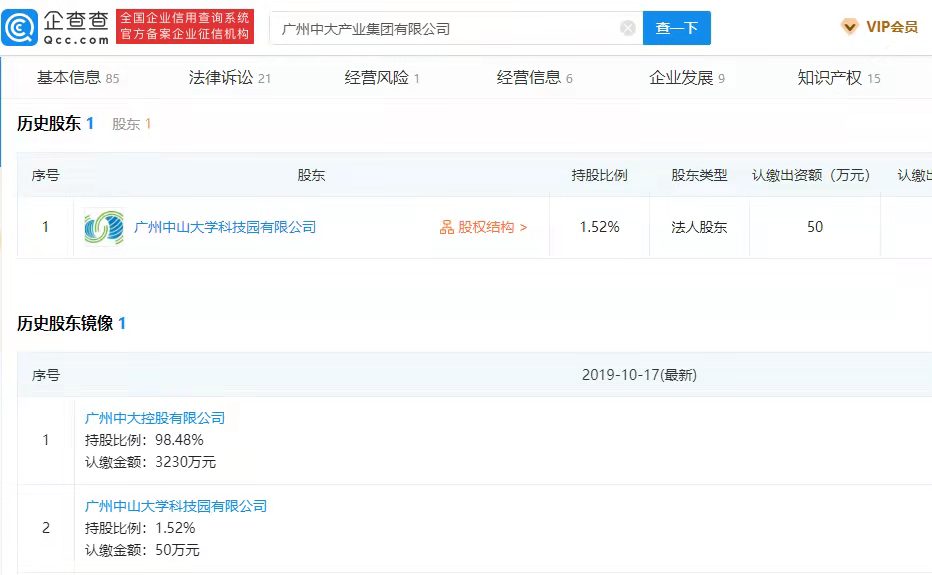The image size is (932, 575).
Task: Click the 全国企业信用查询系统 red banner
Action: 185,26
